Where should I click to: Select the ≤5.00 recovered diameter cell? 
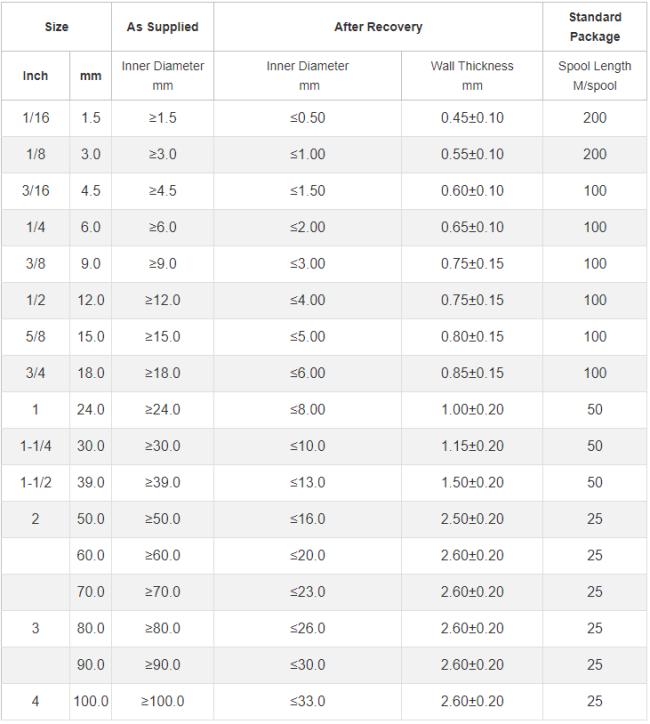[307, 337]
